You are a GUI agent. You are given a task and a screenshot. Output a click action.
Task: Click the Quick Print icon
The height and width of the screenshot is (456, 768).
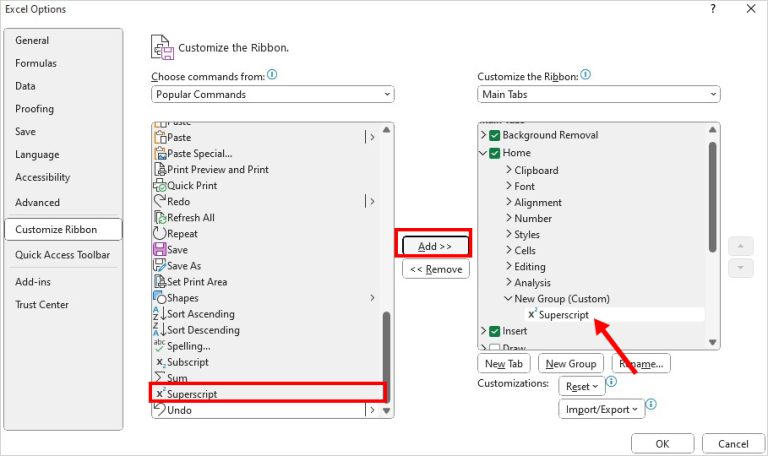(x=160, y=185)
